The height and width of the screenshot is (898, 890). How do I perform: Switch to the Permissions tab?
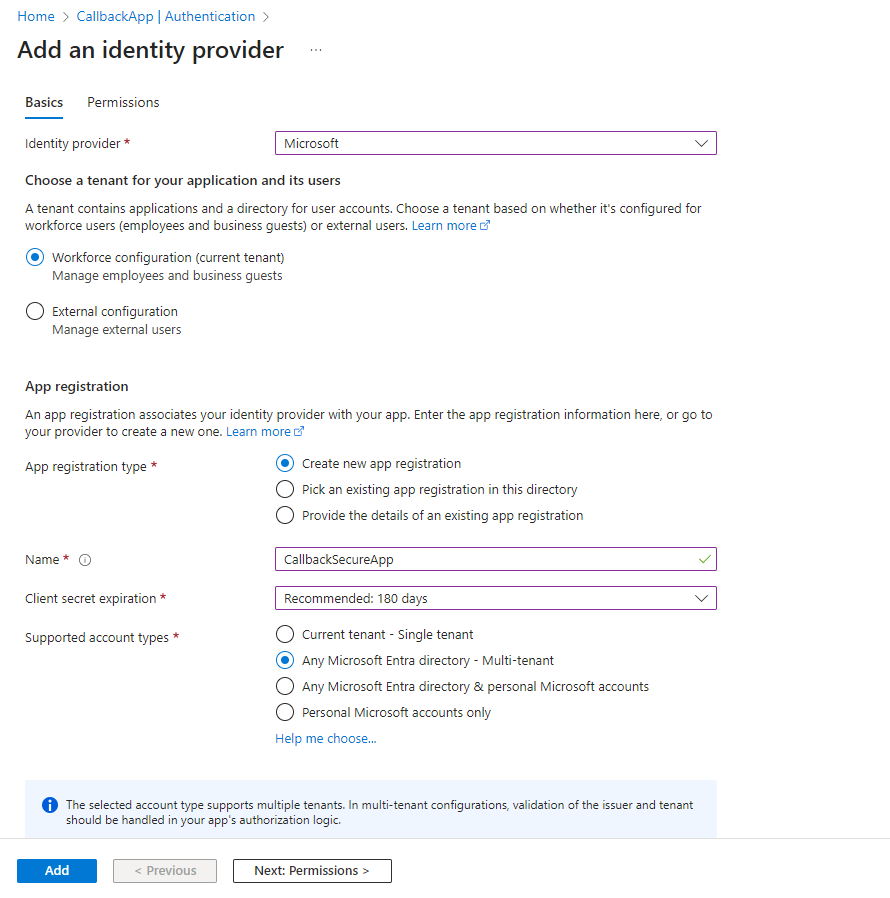point(122,102)
